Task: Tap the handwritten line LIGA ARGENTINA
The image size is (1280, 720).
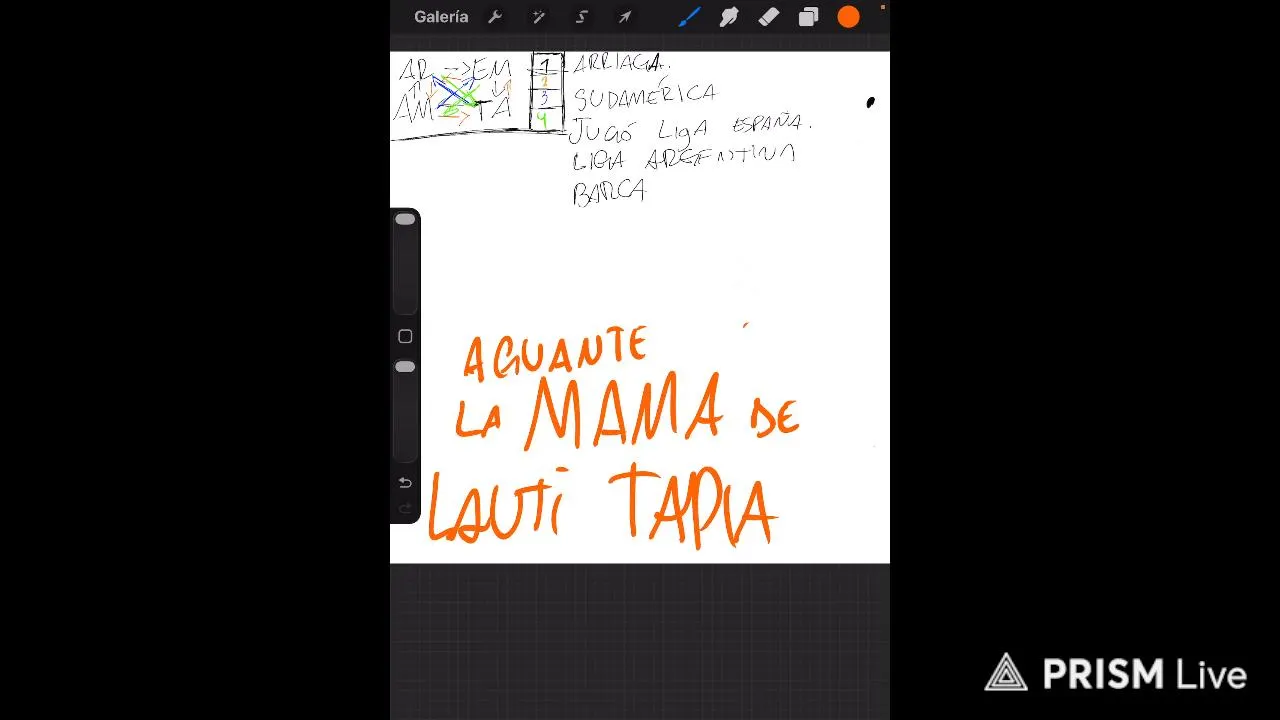Action: pyautogui.click(x=684, y=158)
